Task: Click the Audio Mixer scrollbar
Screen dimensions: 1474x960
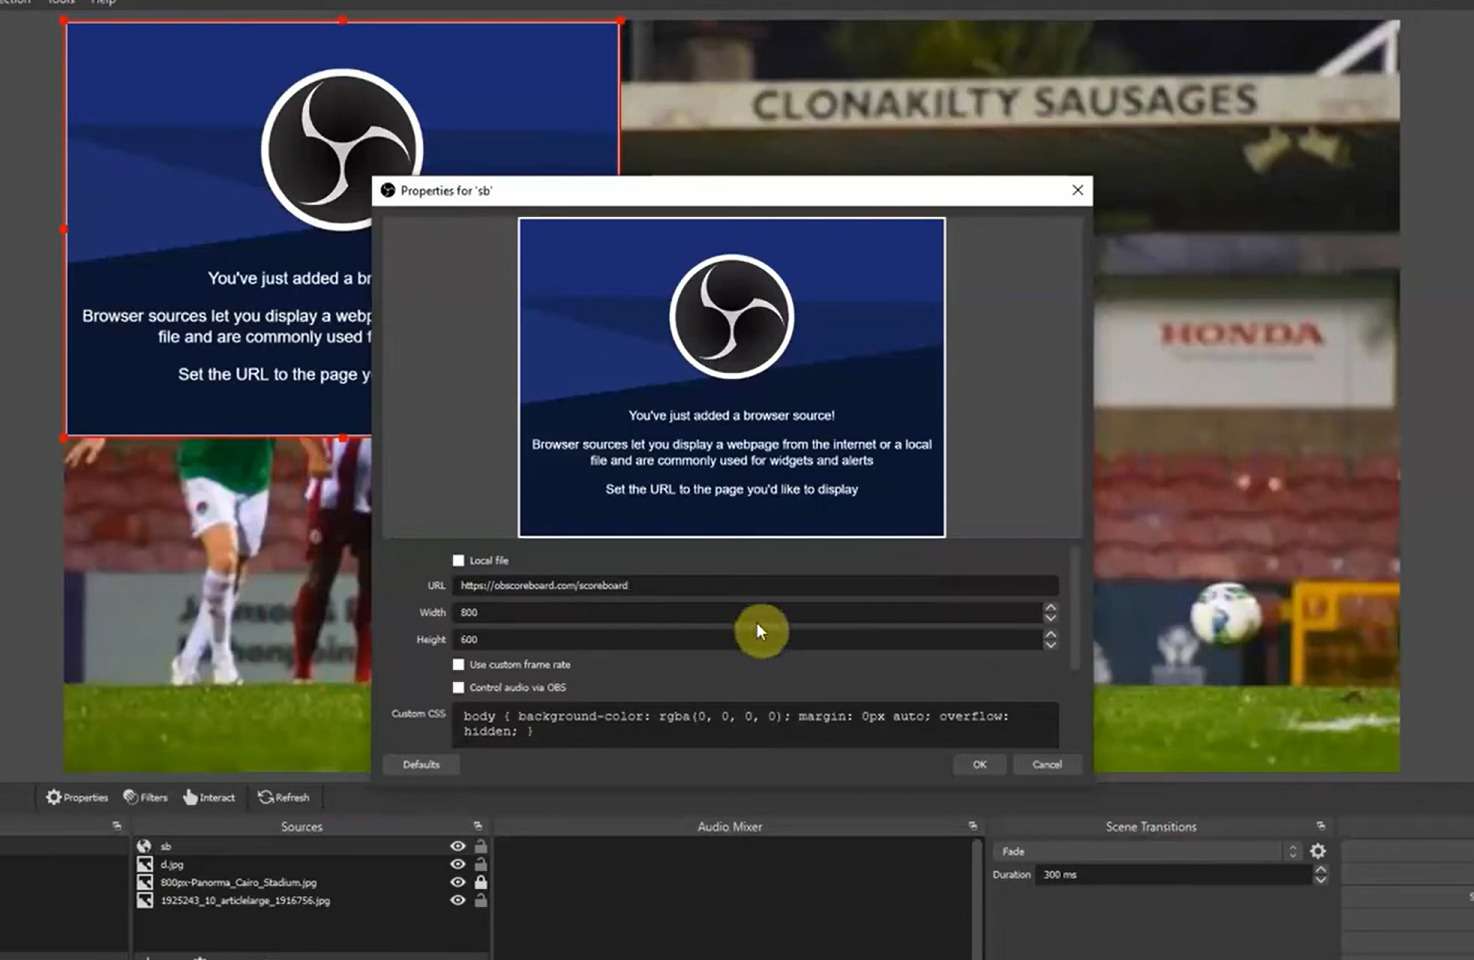Action: pos(977,898)
